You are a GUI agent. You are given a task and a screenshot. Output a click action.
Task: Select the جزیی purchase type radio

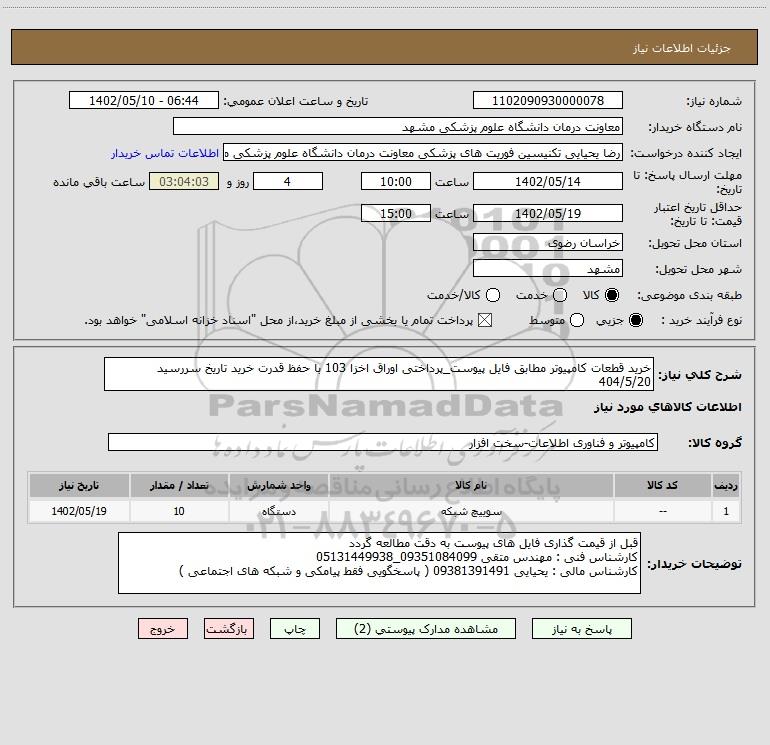click(x=635, y=320)
